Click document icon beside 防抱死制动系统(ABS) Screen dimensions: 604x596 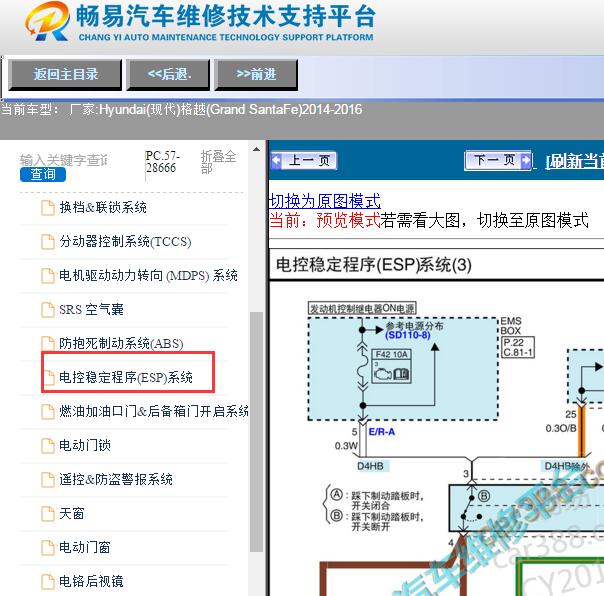coord(48,343)
